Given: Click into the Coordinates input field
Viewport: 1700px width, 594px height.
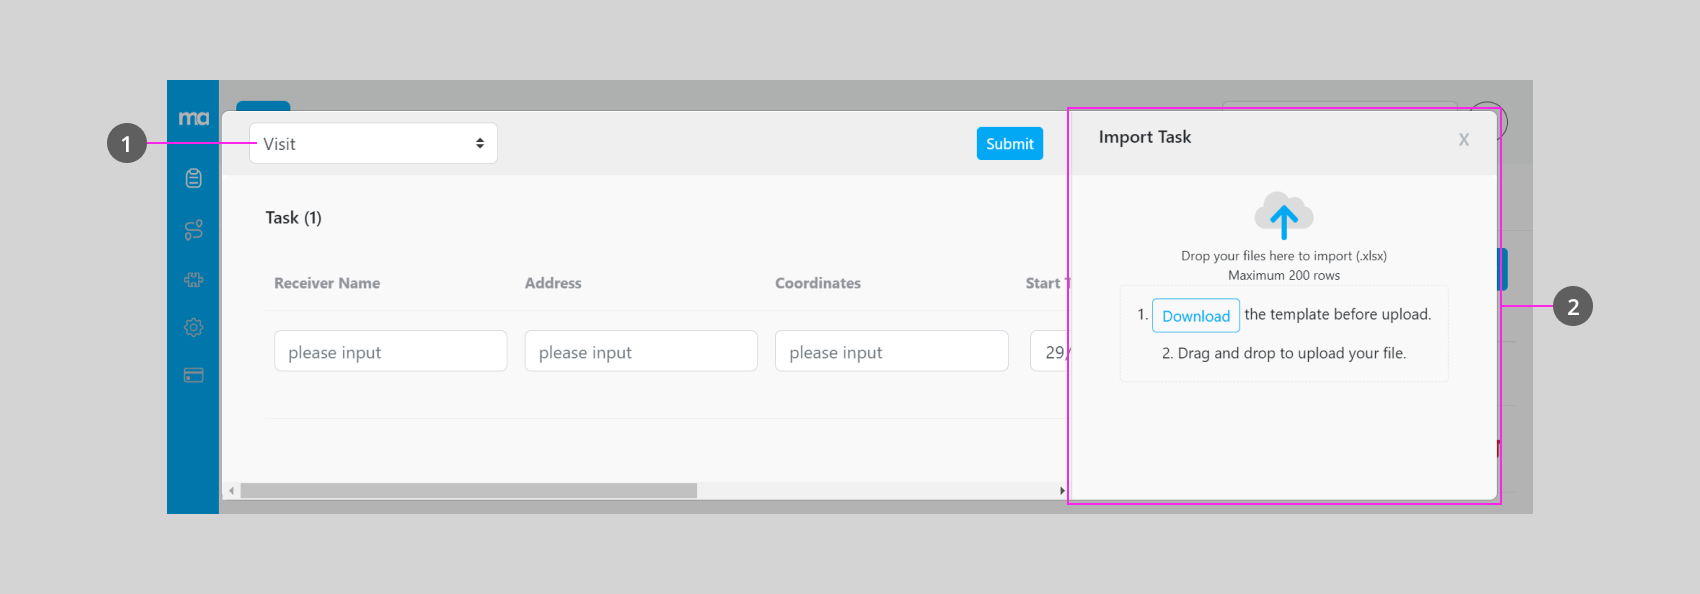Looking at the screenshot, I should pyautogui.click(x=891, y=352).
